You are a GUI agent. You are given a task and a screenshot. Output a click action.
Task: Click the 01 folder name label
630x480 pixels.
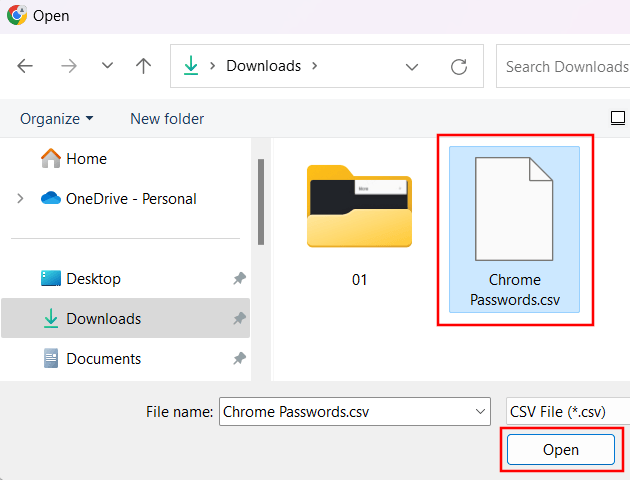coord(359,280)
